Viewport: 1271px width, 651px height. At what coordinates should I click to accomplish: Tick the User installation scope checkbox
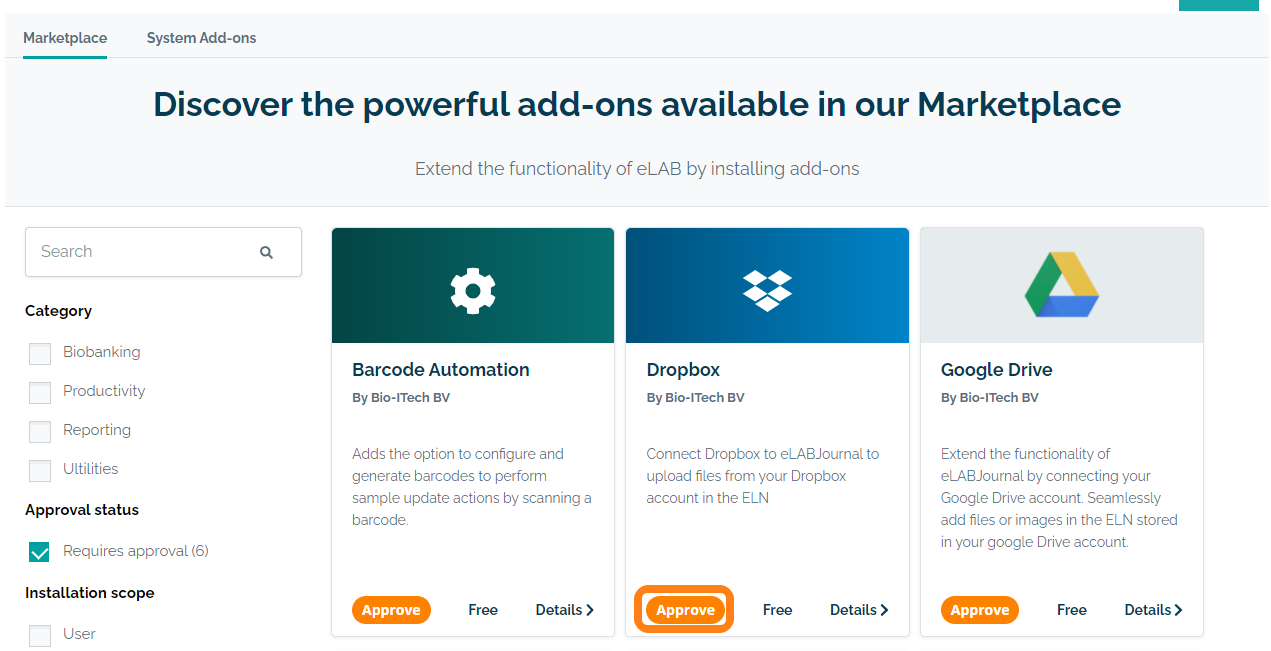tap(40, 635)
